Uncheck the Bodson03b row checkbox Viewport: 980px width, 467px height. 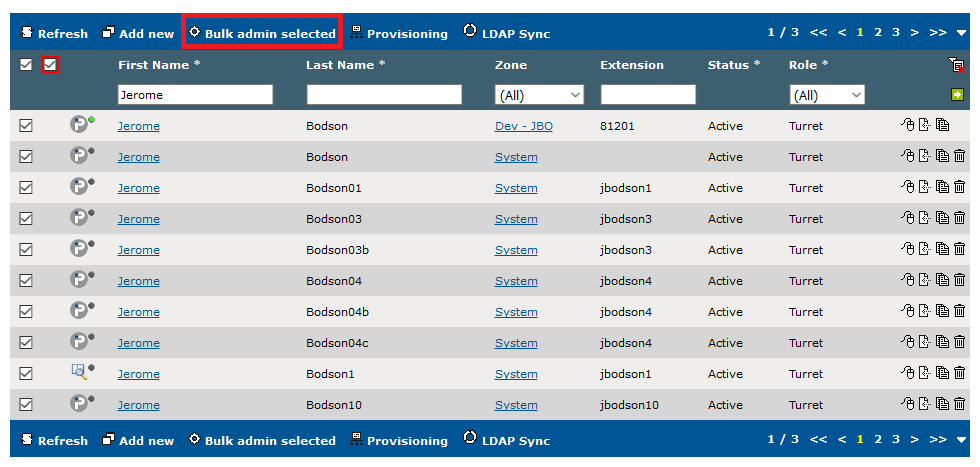click(26, 249)
